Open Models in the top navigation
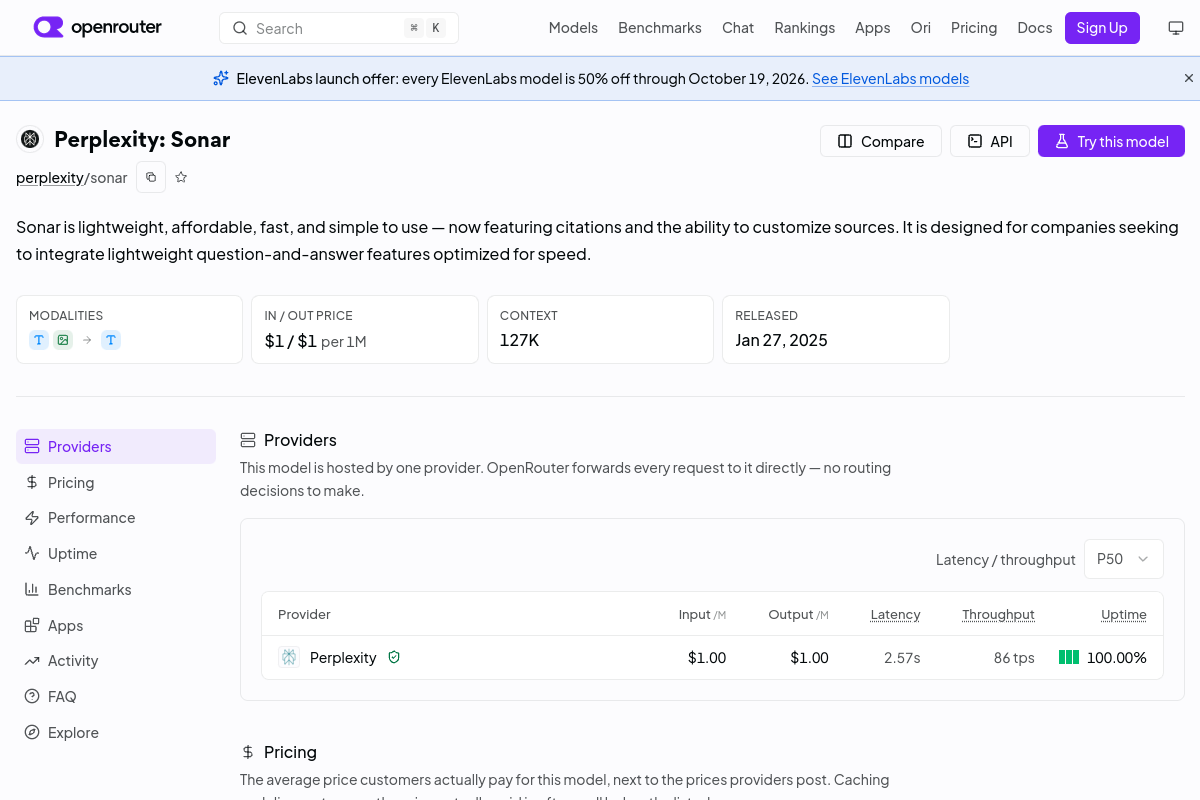Screen dimensions: 1200x800 click(573, 28)
